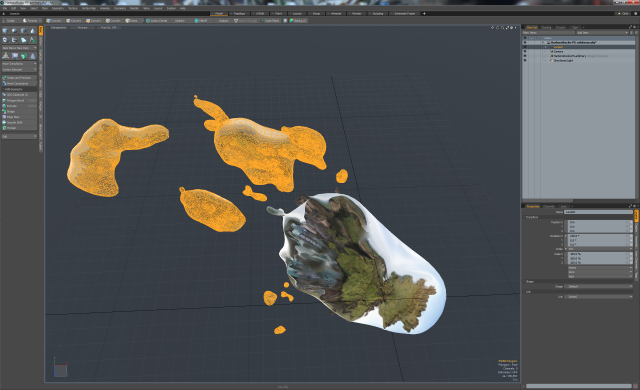Activate the Polygon Bevel tool

(19, 100)
